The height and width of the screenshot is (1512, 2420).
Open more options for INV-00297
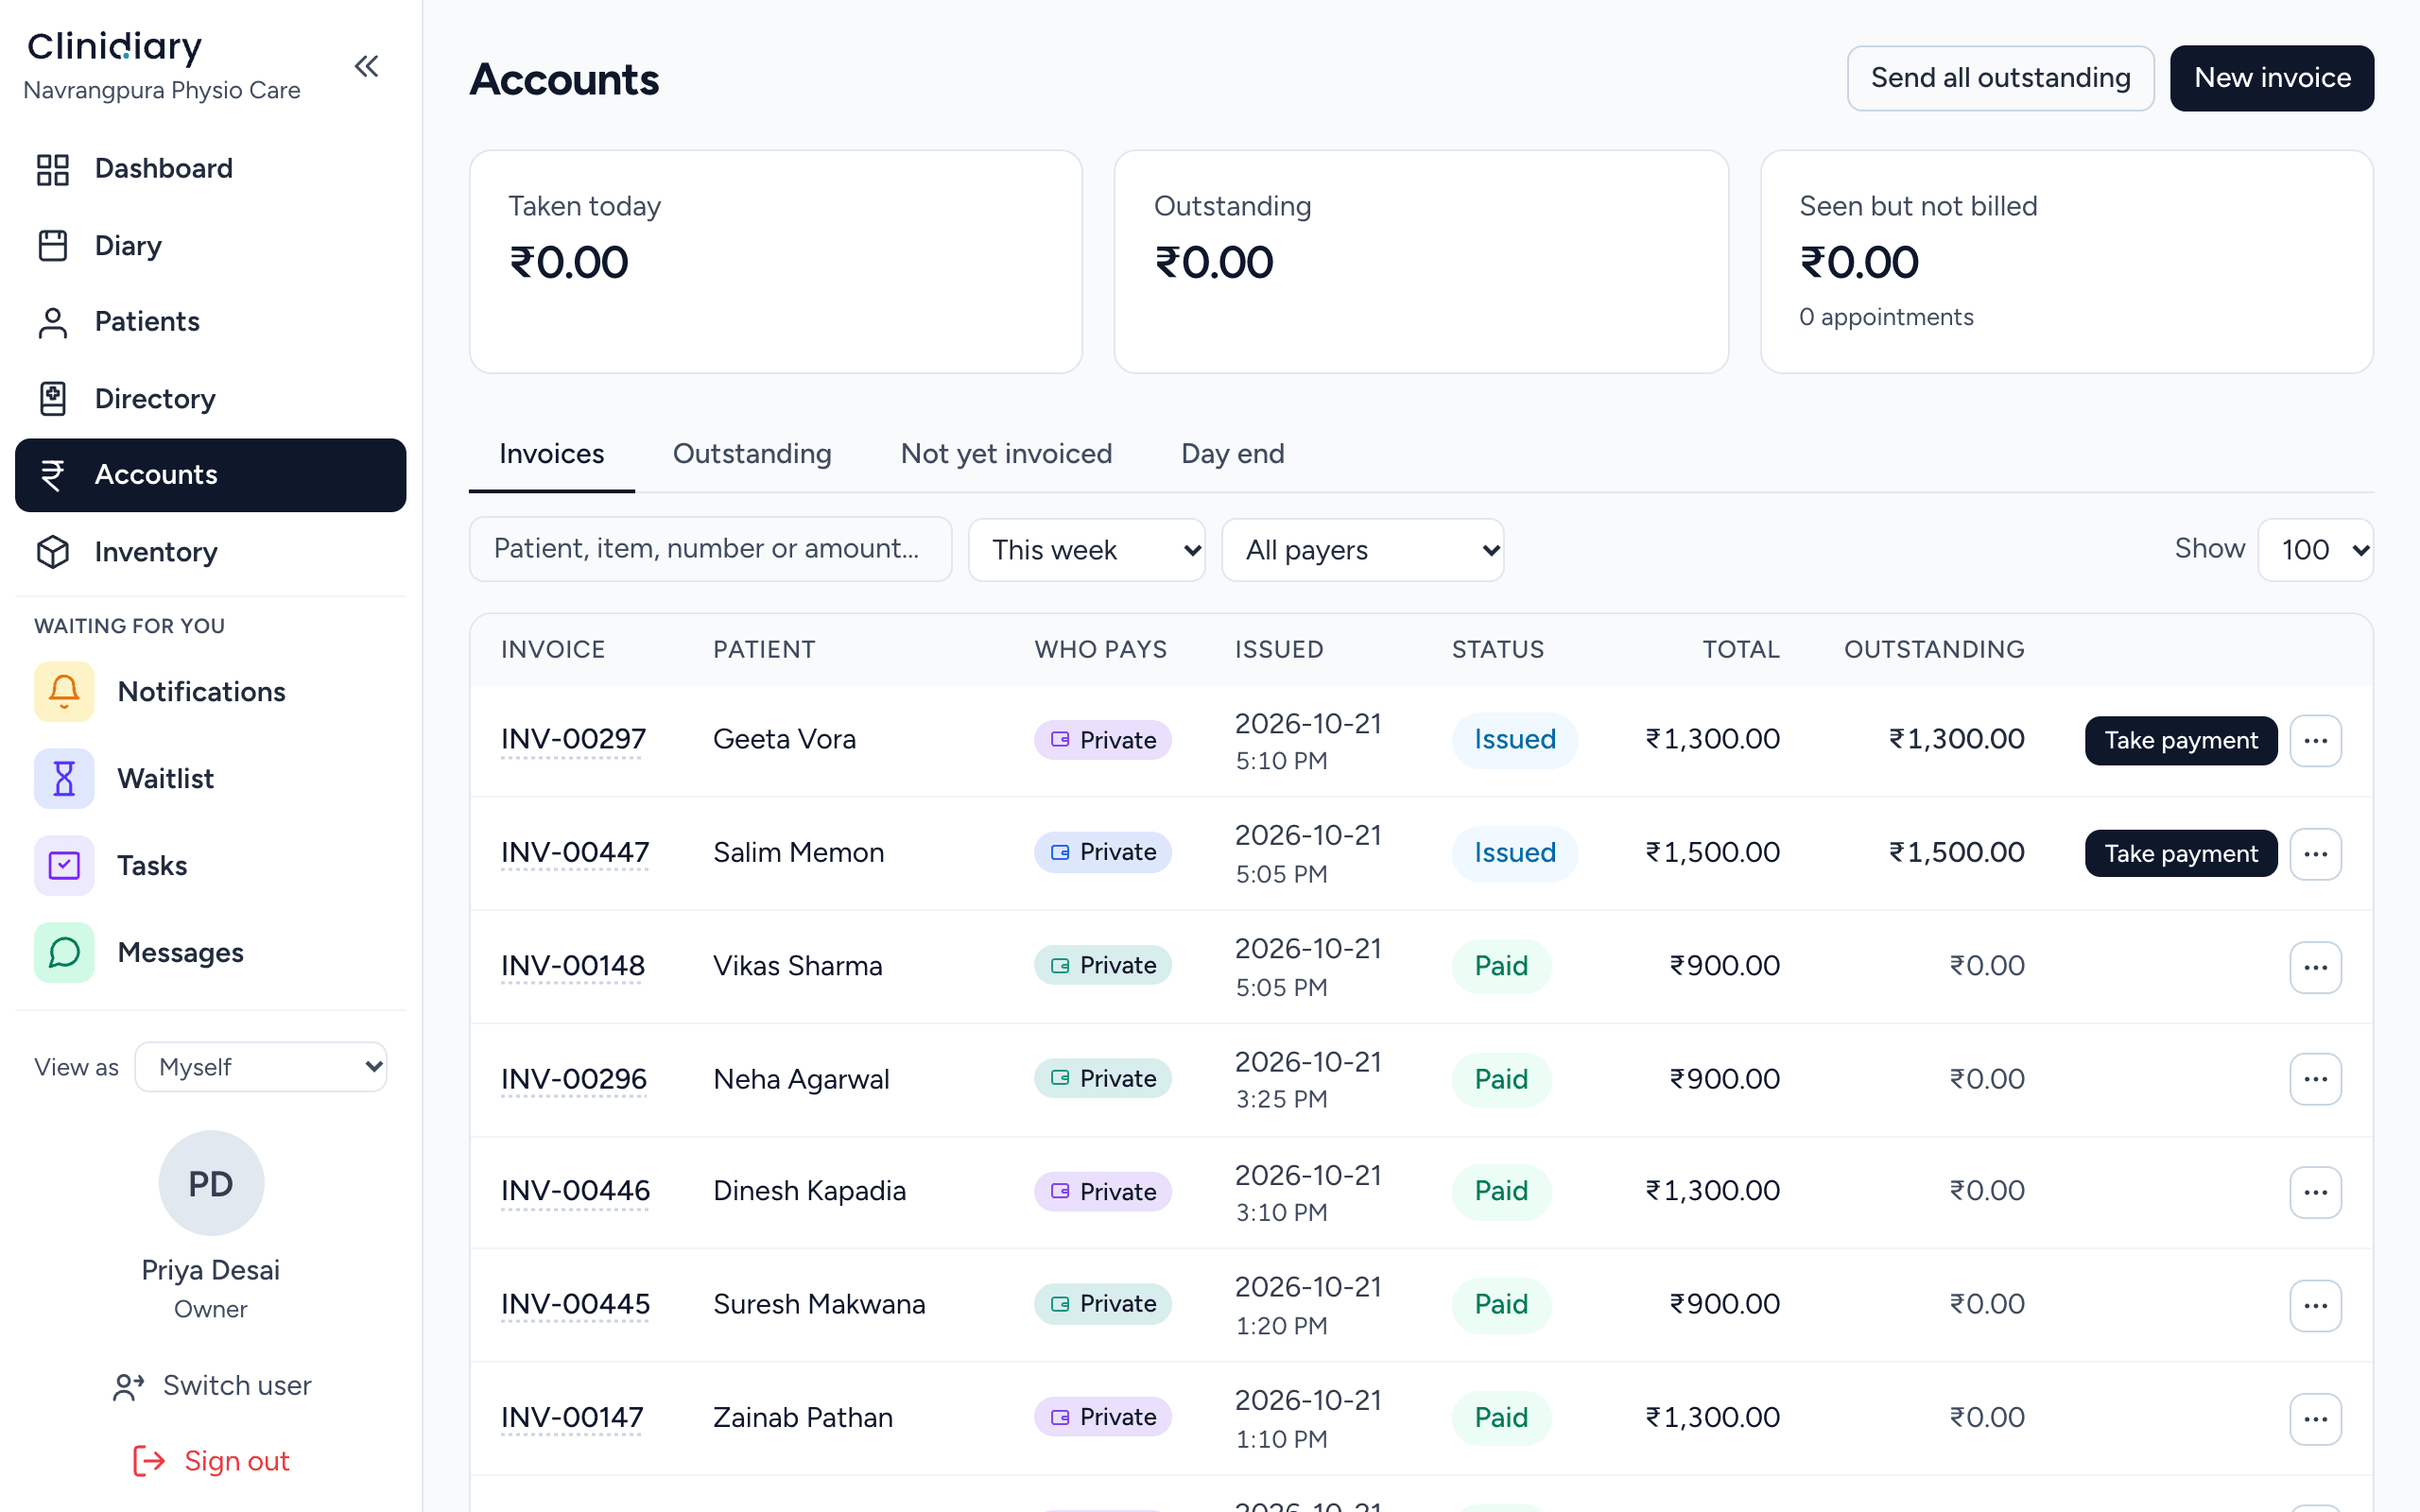[x=2315, y=740]
